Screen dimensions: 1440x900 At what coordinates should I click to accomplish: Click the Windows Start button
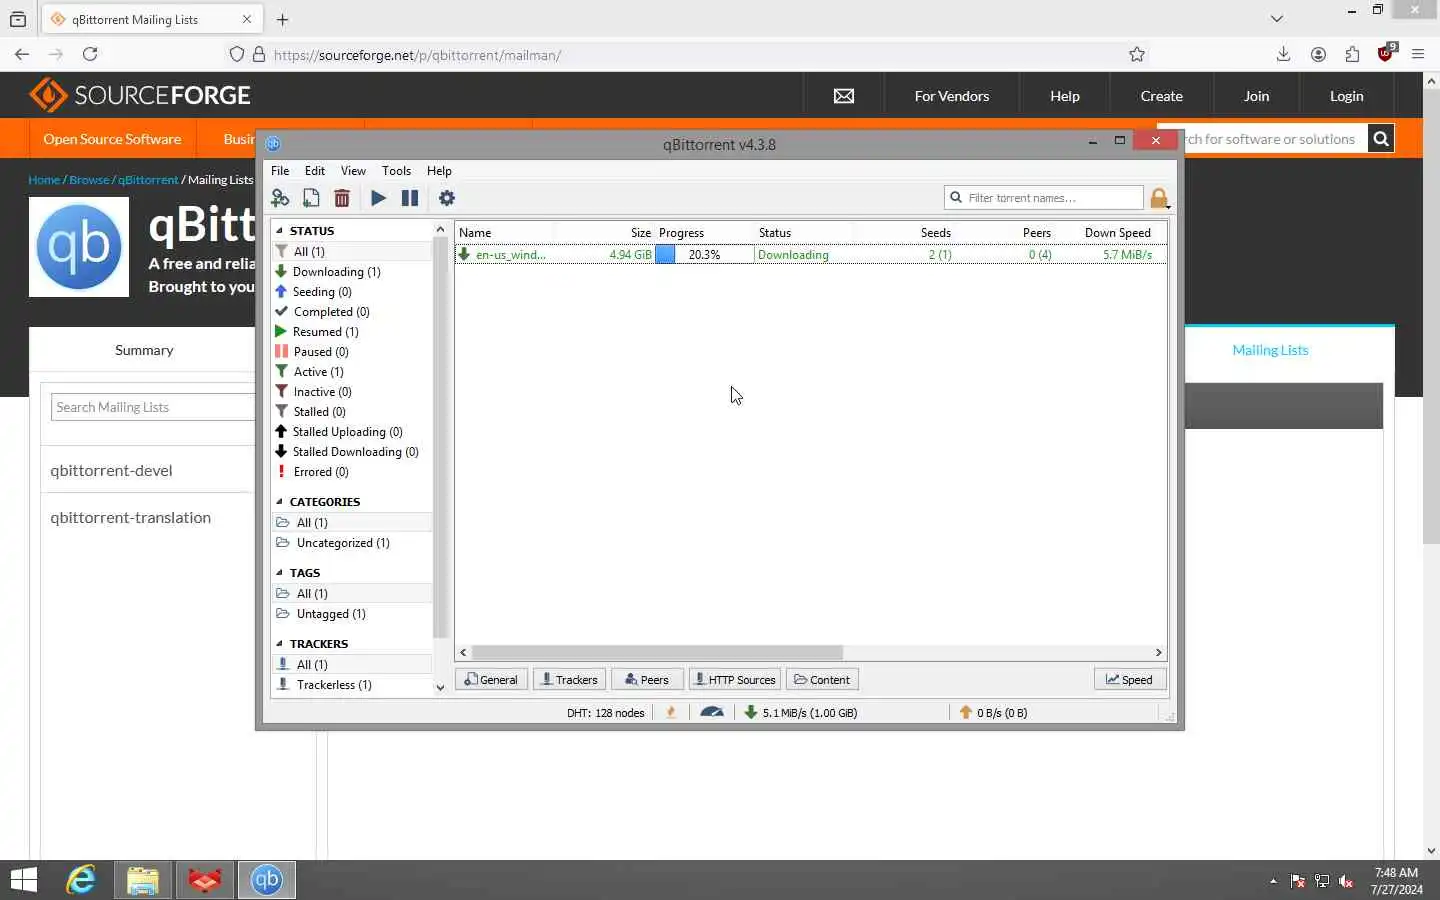[x=23, y=880]
